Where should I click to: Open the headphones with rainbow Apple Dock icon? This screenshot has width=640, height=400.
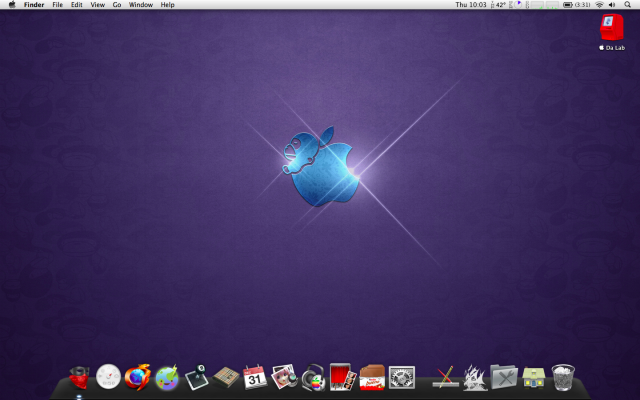[x=313, y=377]
